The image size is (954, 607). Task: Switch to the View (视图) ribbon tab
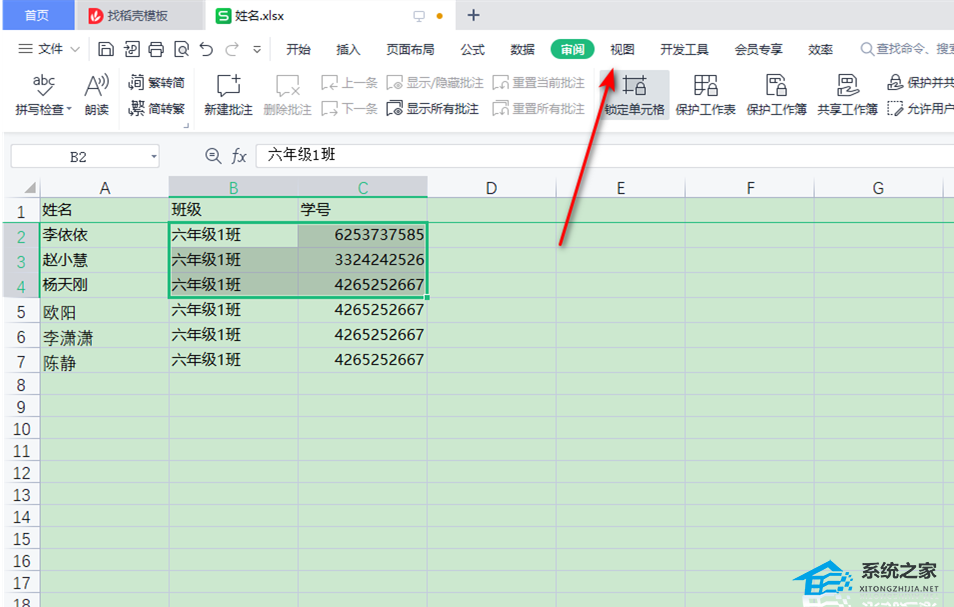click(x=622, y=49)
